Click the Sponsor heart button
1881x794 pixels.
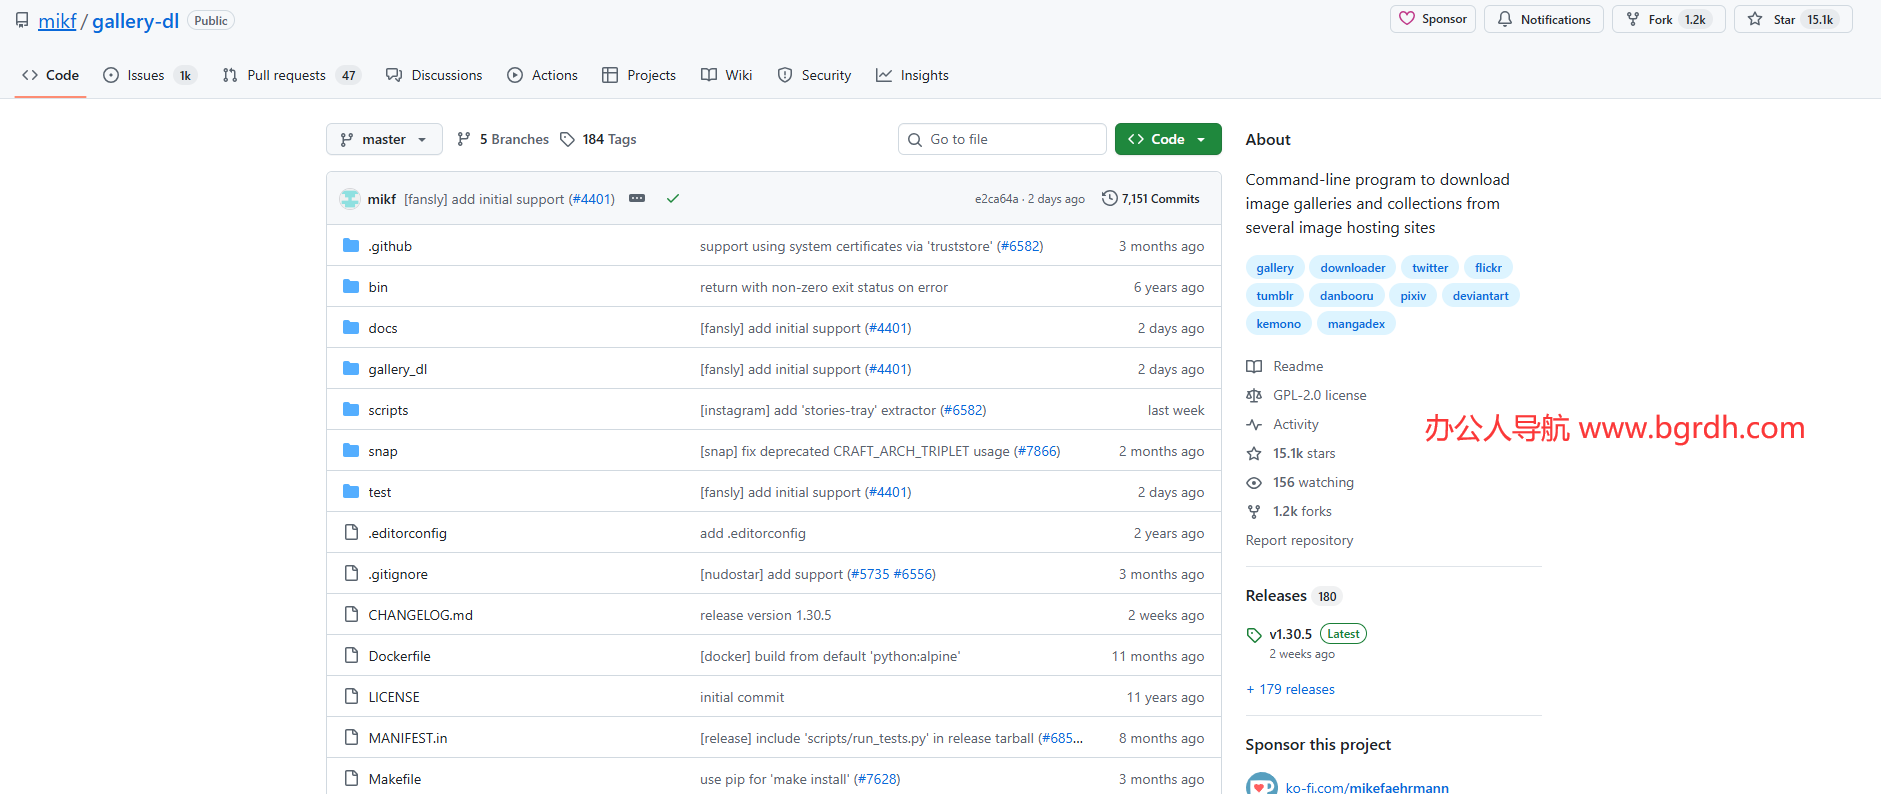(x=1432, y=19)
